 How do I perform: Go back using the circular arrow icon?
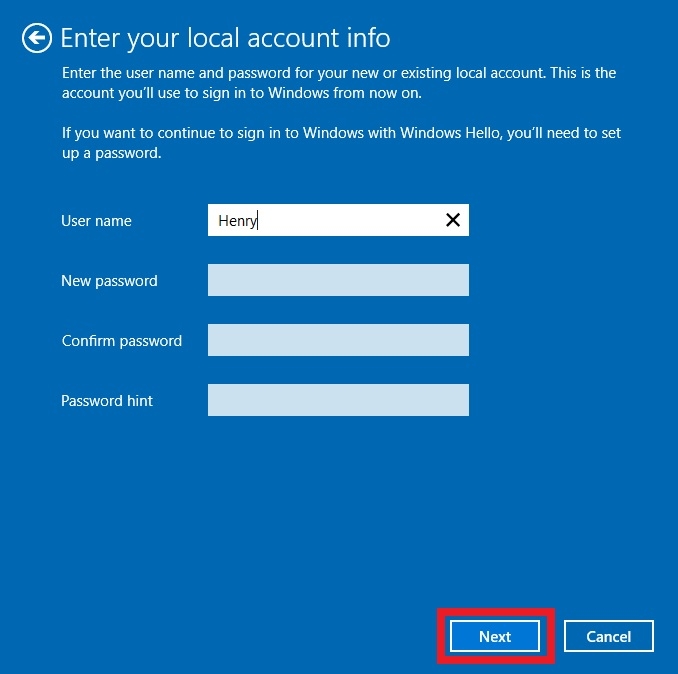(x=37, y=38)
